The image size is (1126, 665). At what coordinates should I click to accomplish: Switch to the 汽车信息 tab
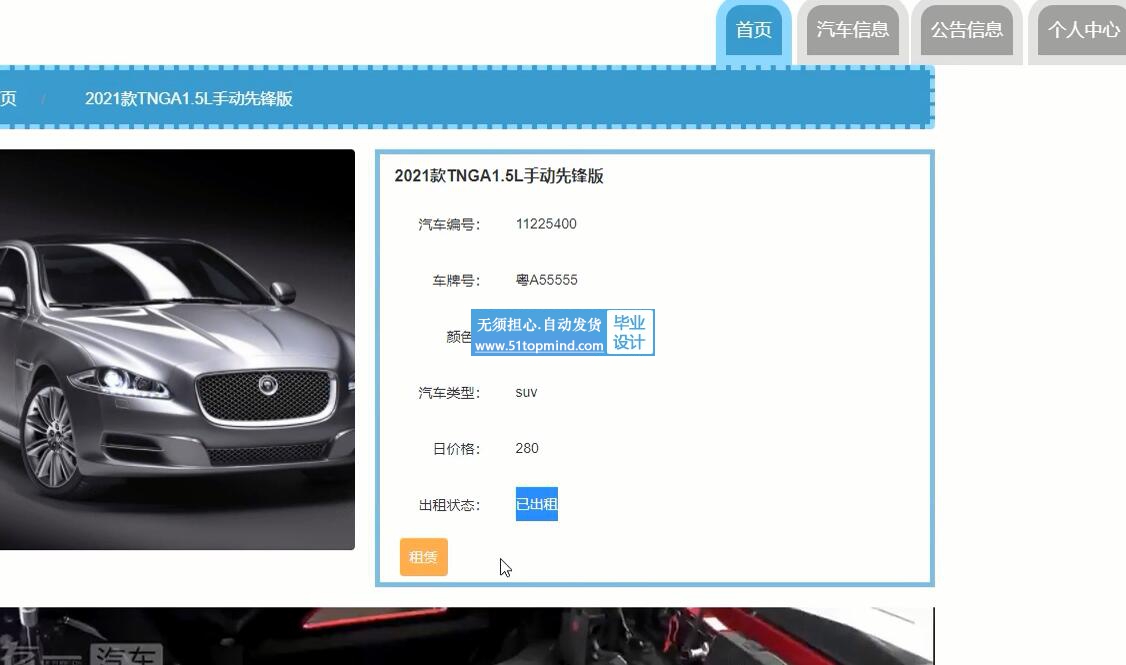click(852, 30)
